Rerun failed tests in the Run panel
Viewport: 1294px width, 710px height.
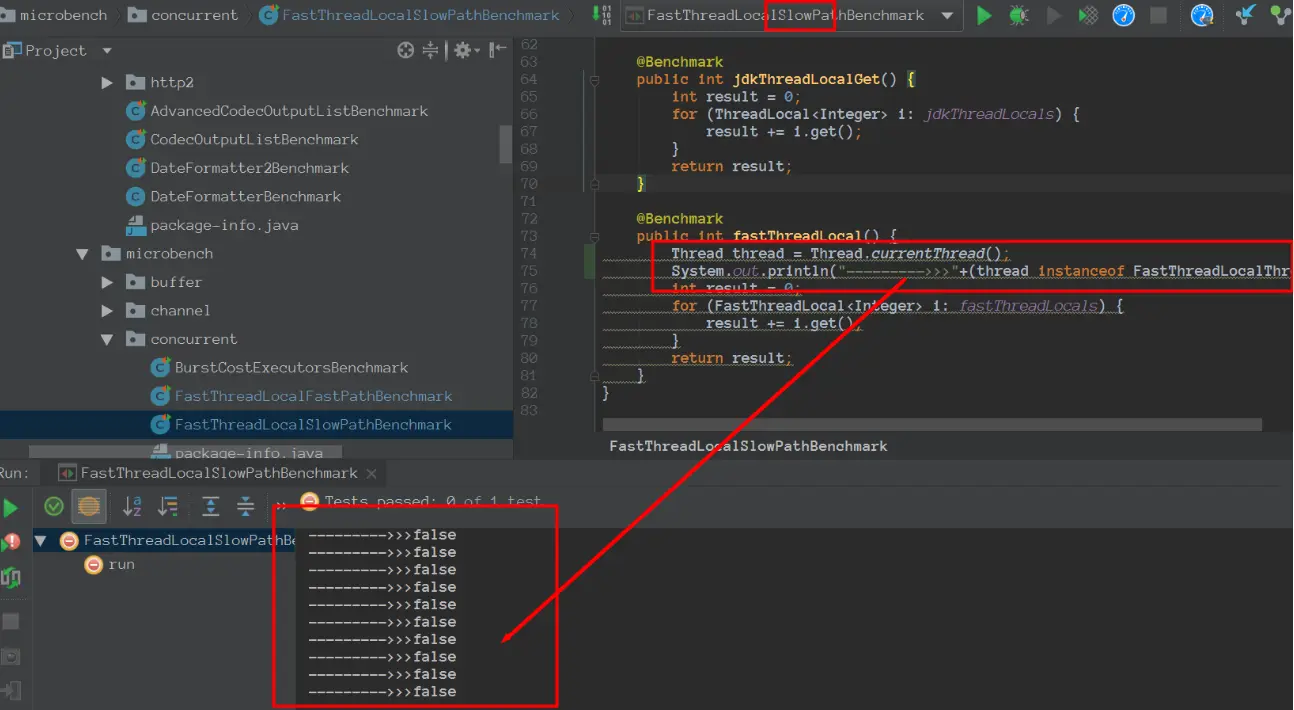[10, 542]
